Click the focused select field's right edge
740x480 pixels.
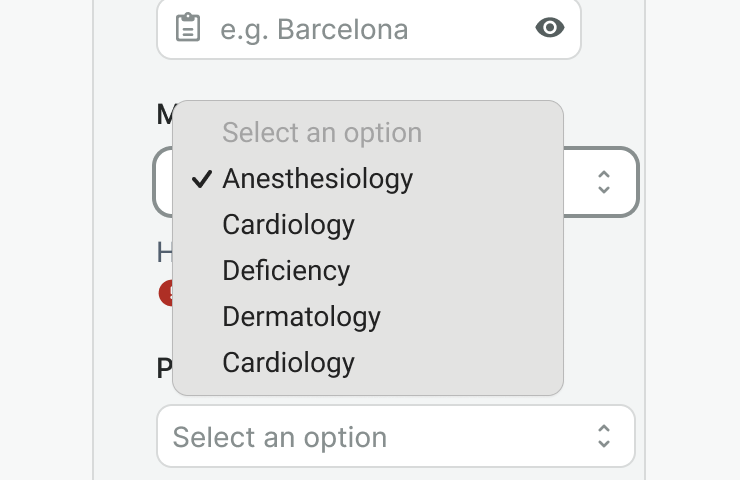coord(628,181)
